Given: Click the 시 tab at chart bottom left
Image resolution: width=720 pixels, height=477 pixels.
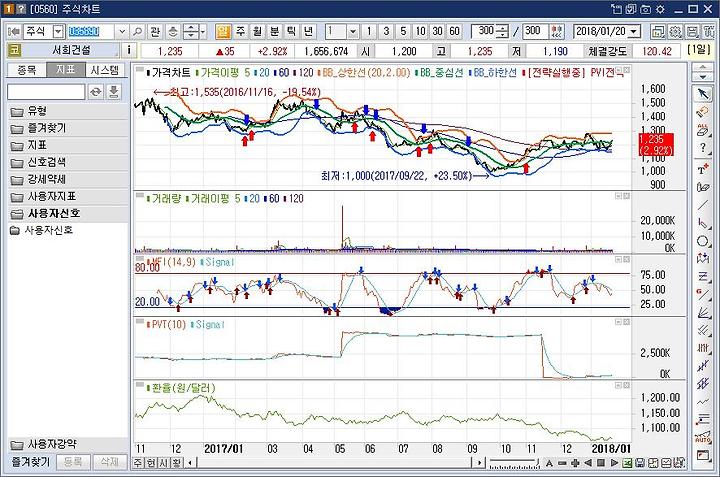Looking at the screenshot, I should click(x=163, y=463).
